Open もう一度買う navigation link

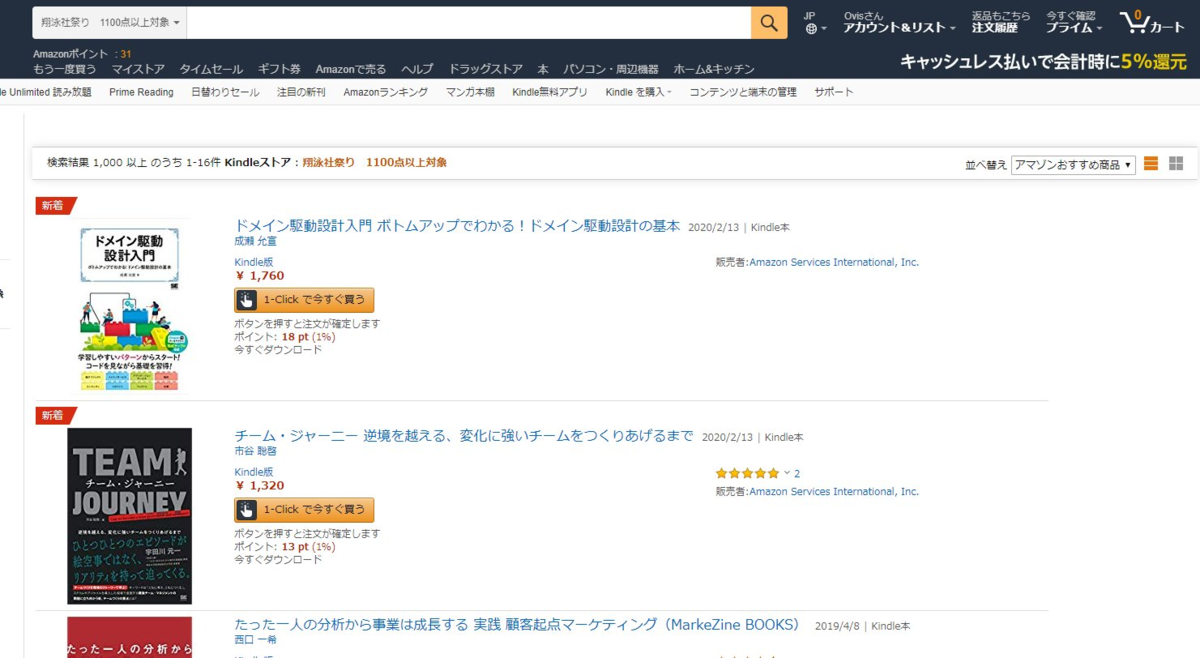pos(65,69)
